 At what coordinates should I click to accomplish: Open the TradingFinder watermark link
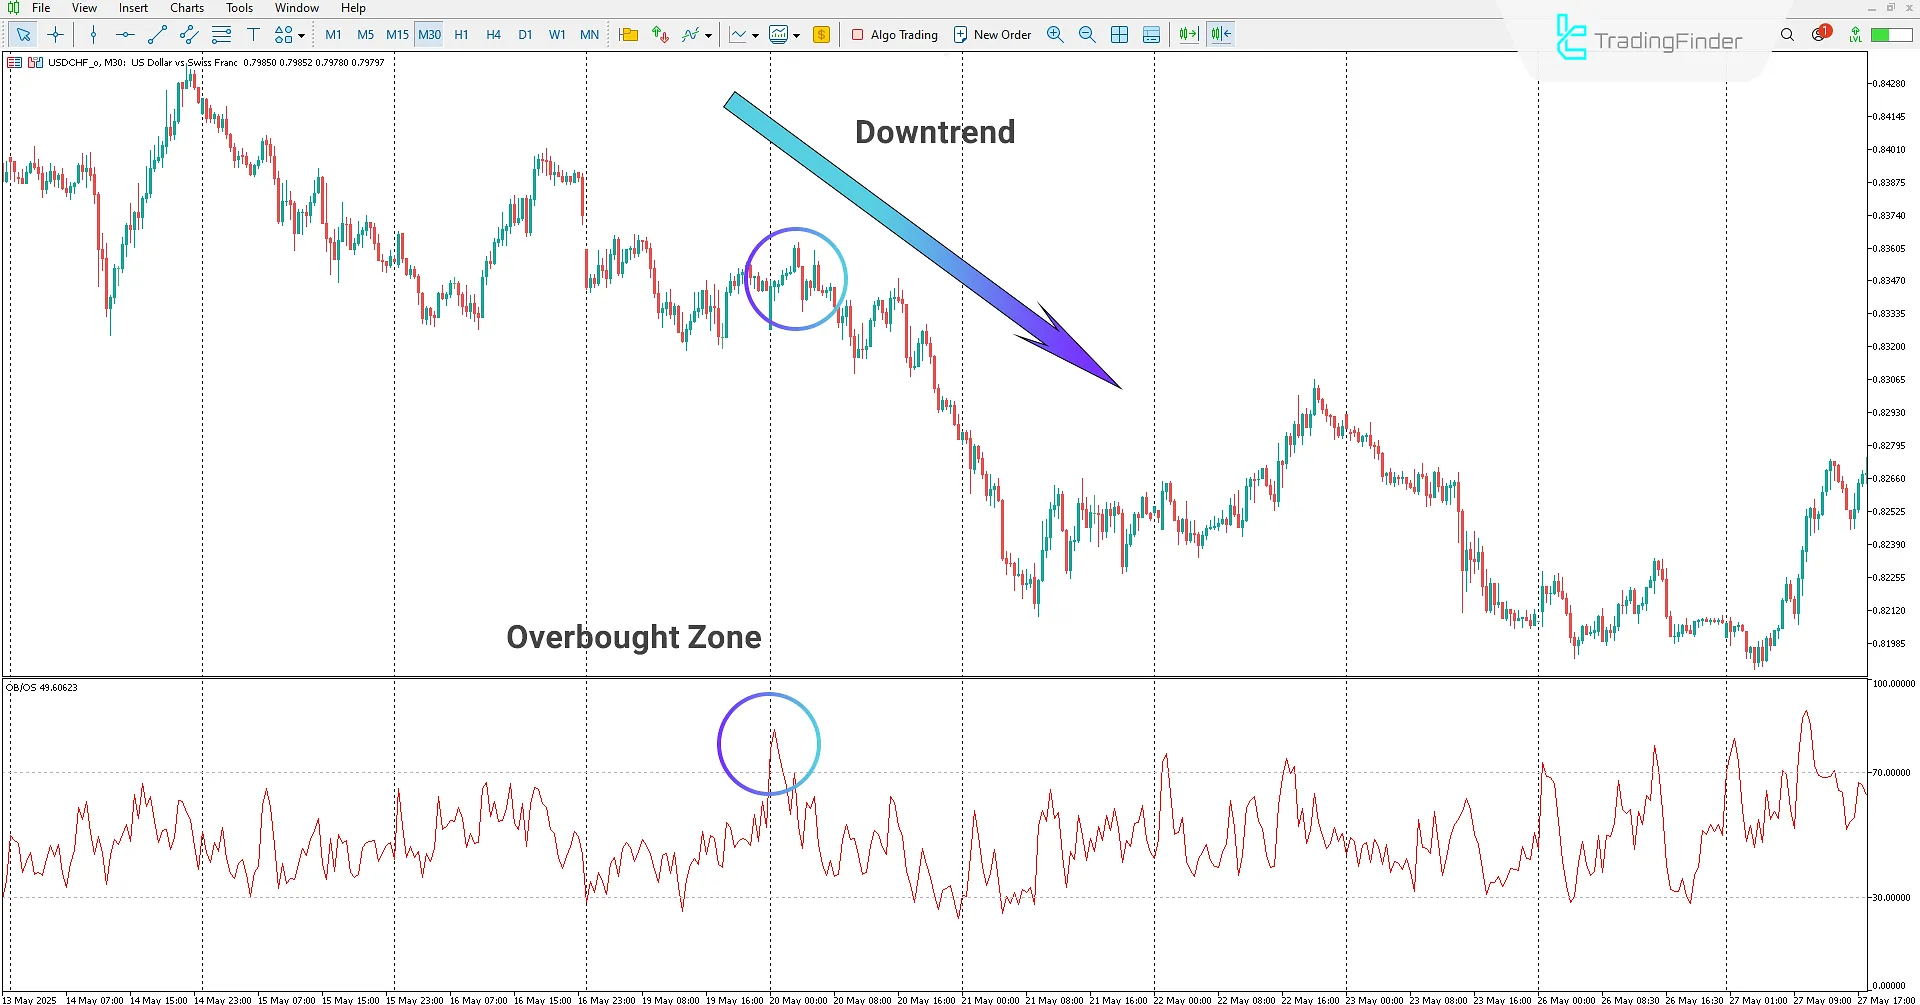[1648, 40]
